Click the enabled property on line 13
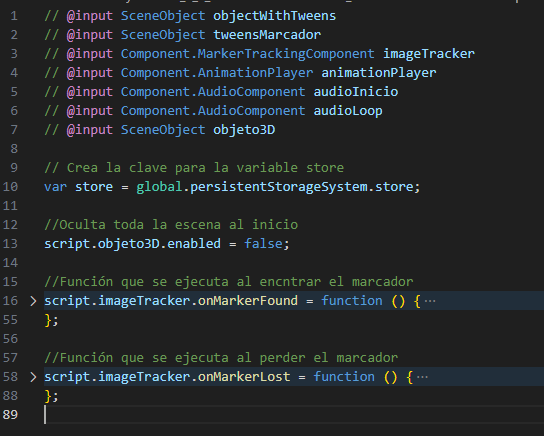This screenshot has width=544, height=436. coord(194,244)
